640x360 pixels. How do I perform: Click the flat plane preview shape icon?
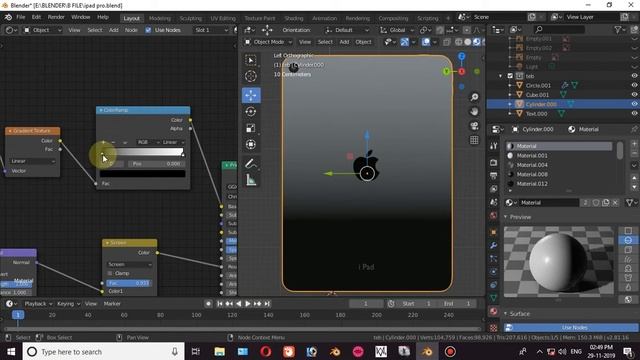pos(628,231)
